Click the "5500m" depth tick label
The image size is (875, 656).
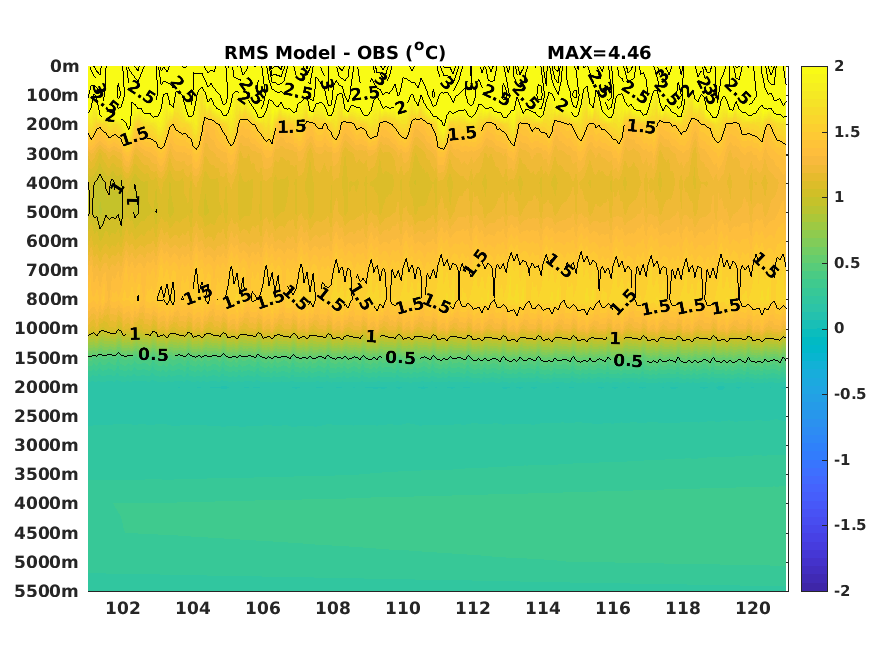point(47,591)
